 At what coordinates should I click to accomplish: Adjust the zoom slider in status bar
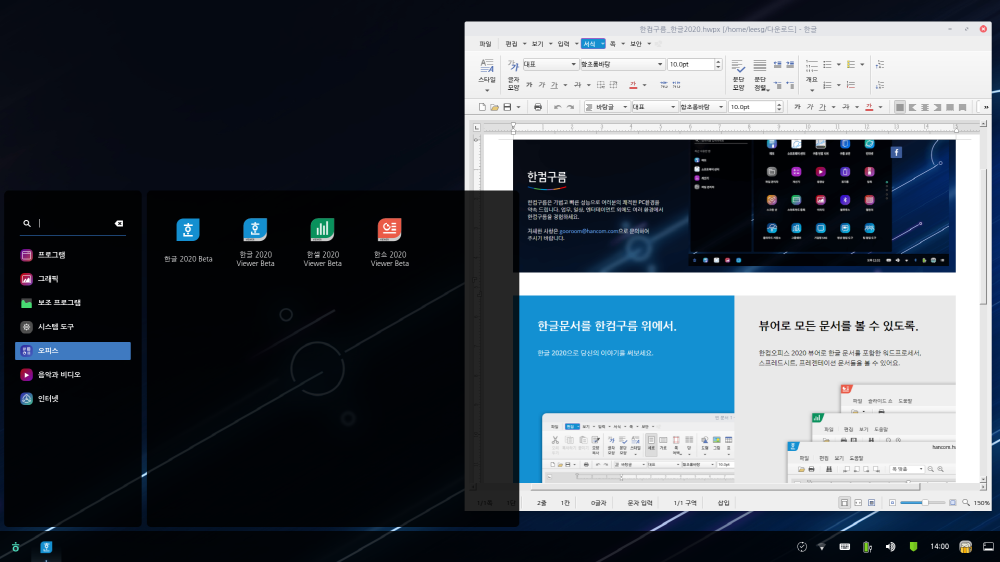coord(925,502)
